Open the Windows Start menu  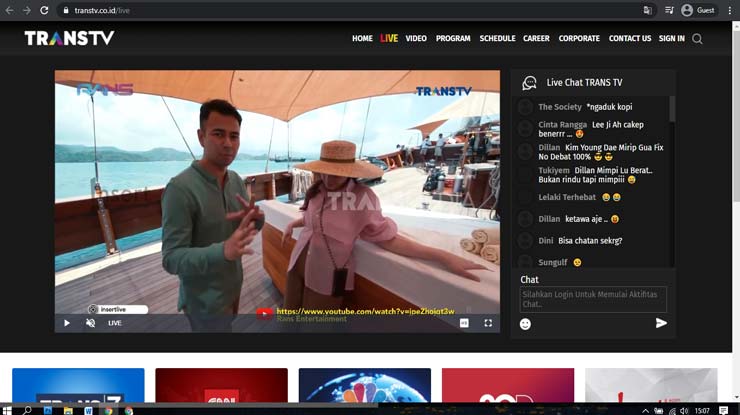click(x=7, y=410)
